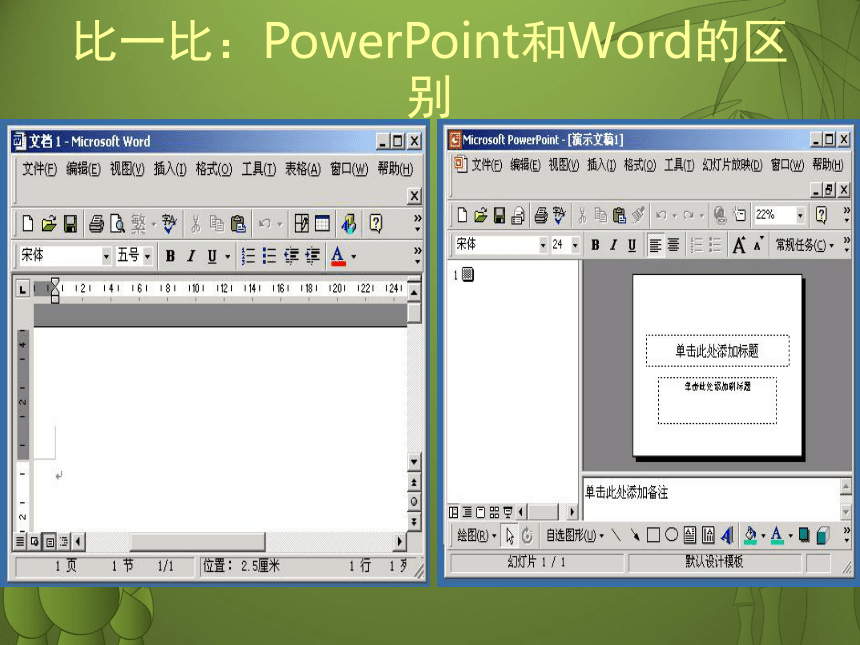Select Line tool in PowerPoint drawing bar
Image resolution: width=860 pixels, height=645 pixels.
(616, 535)
